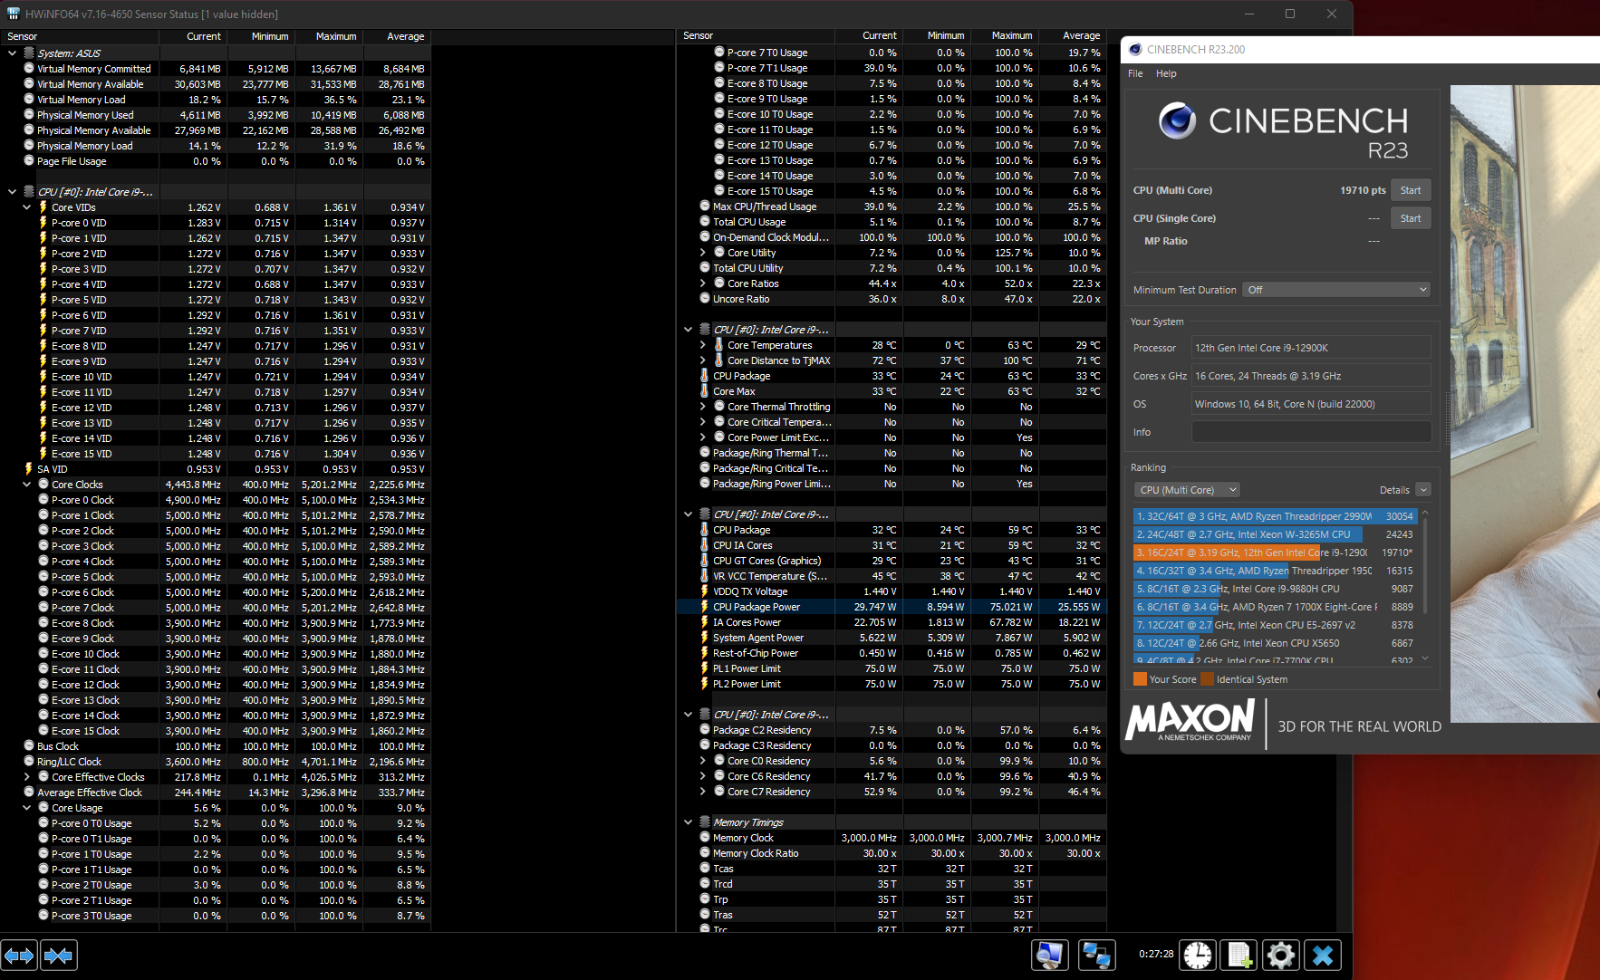
Task: Click the right Current column header
Action: 870,36
